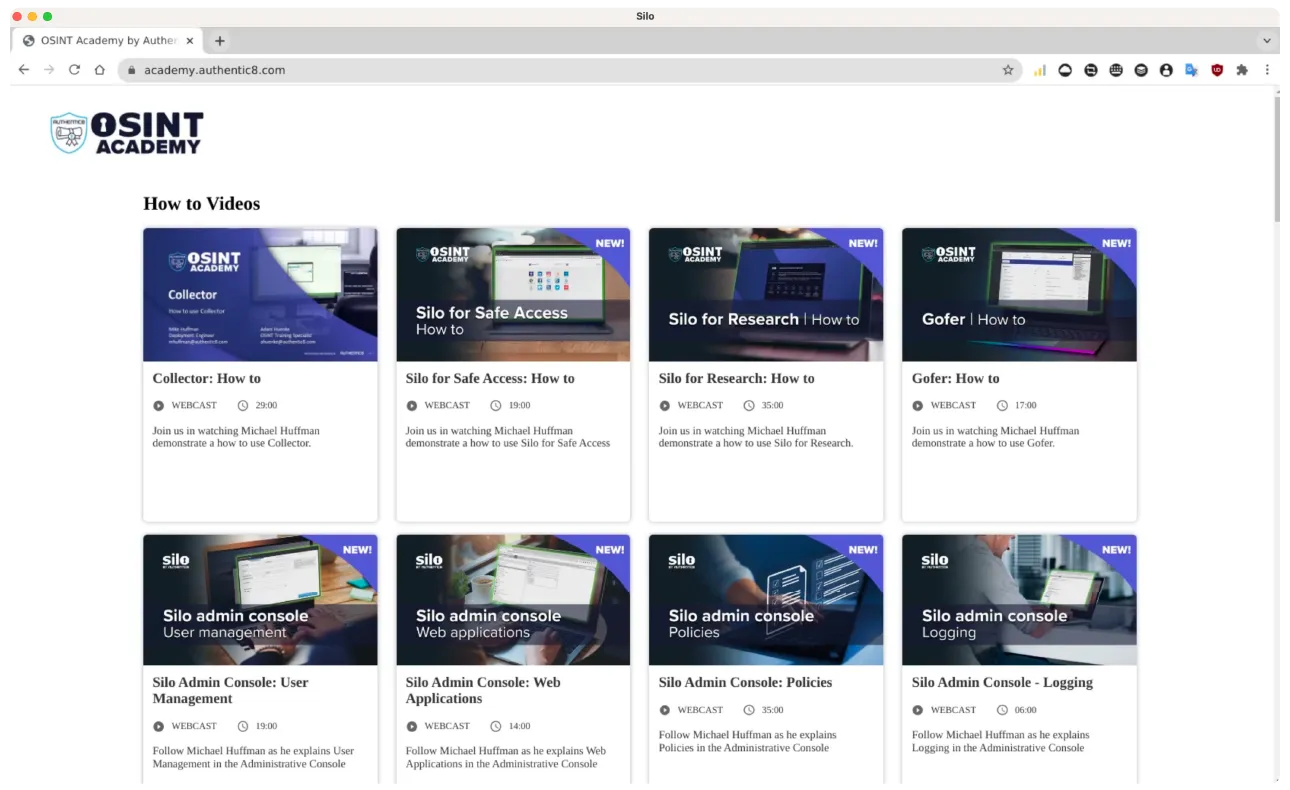Close the OSINT Academy tab
Screen dimensions: 1290x790
point(190,41)
